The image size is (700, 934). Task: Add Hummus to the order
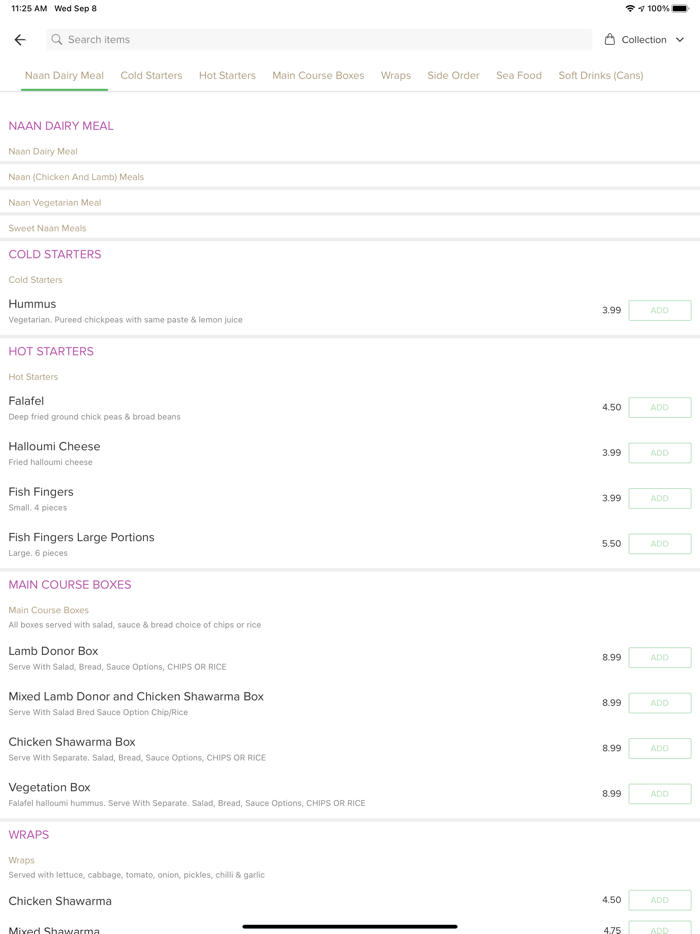coord(659,311)
